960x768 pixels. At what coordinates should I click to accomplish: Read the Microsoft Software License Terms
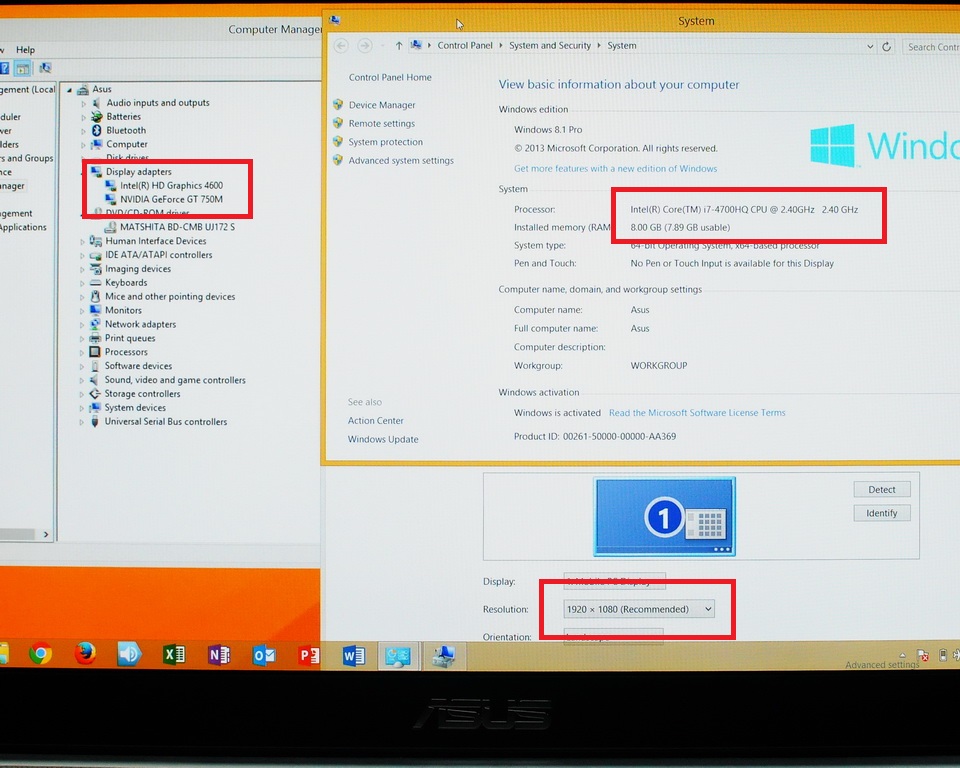coord(697,413)
